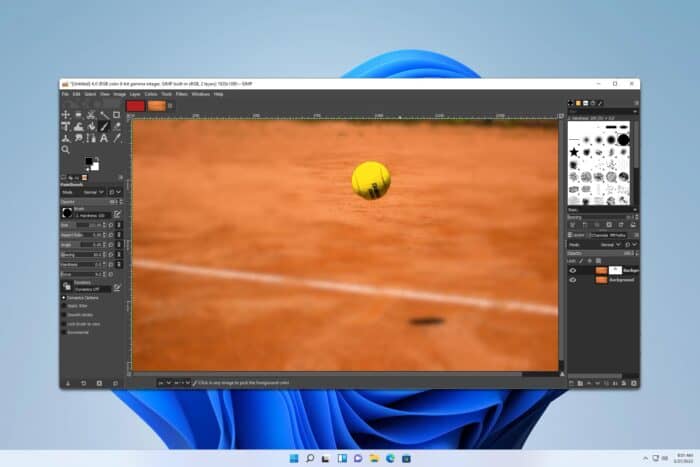Adjust the brush Hardness slider

[x=81, y=265]
